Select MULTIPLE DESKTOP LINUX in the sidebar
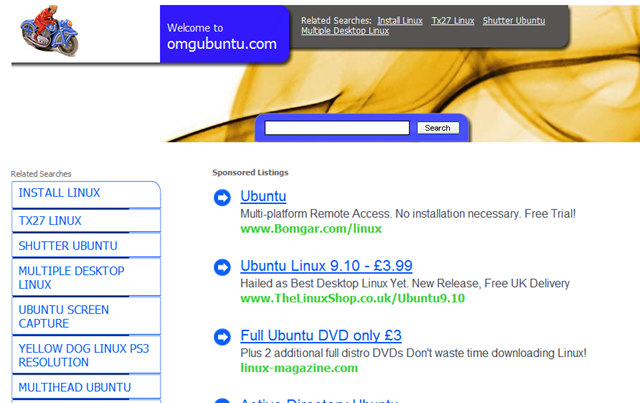 pyautogui.click(x=86, y=278)
